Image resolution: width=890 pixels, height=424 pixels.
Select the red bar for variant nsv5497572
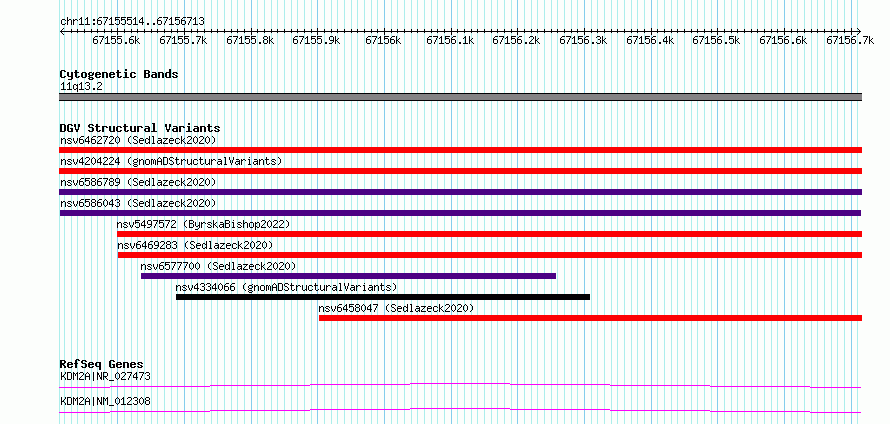tap(489, 234)
